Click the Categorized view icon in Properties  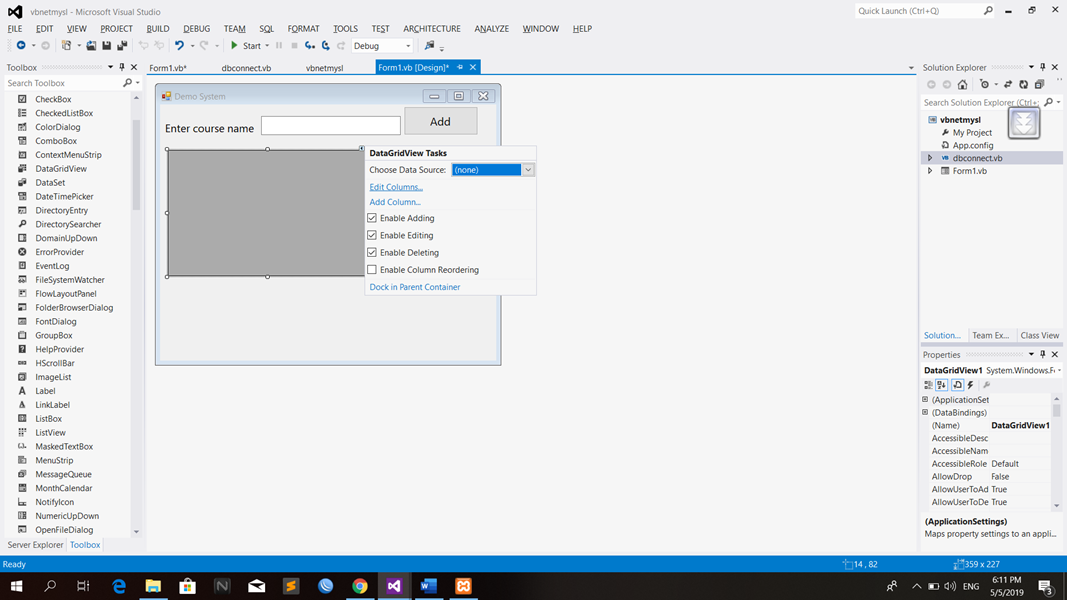928,385
